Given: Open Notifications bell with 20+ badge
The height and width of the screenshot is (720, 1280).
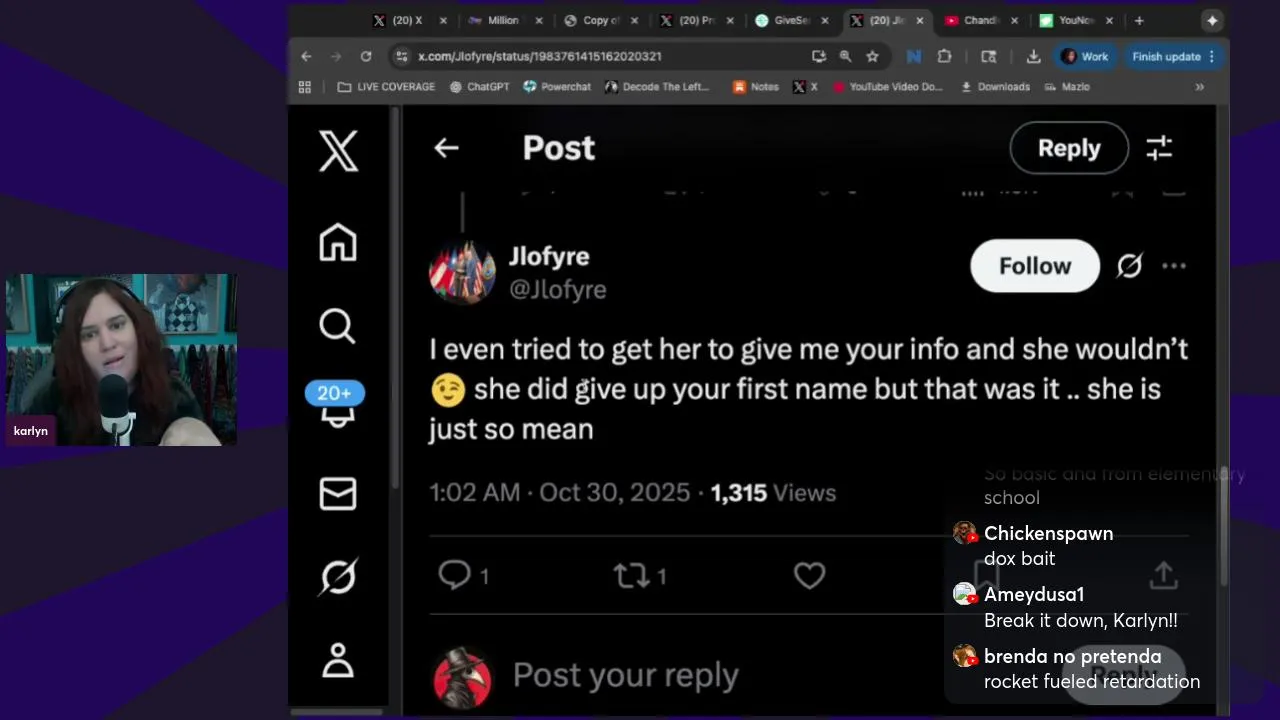Looking at the screenshot, I should coord(337,404).
